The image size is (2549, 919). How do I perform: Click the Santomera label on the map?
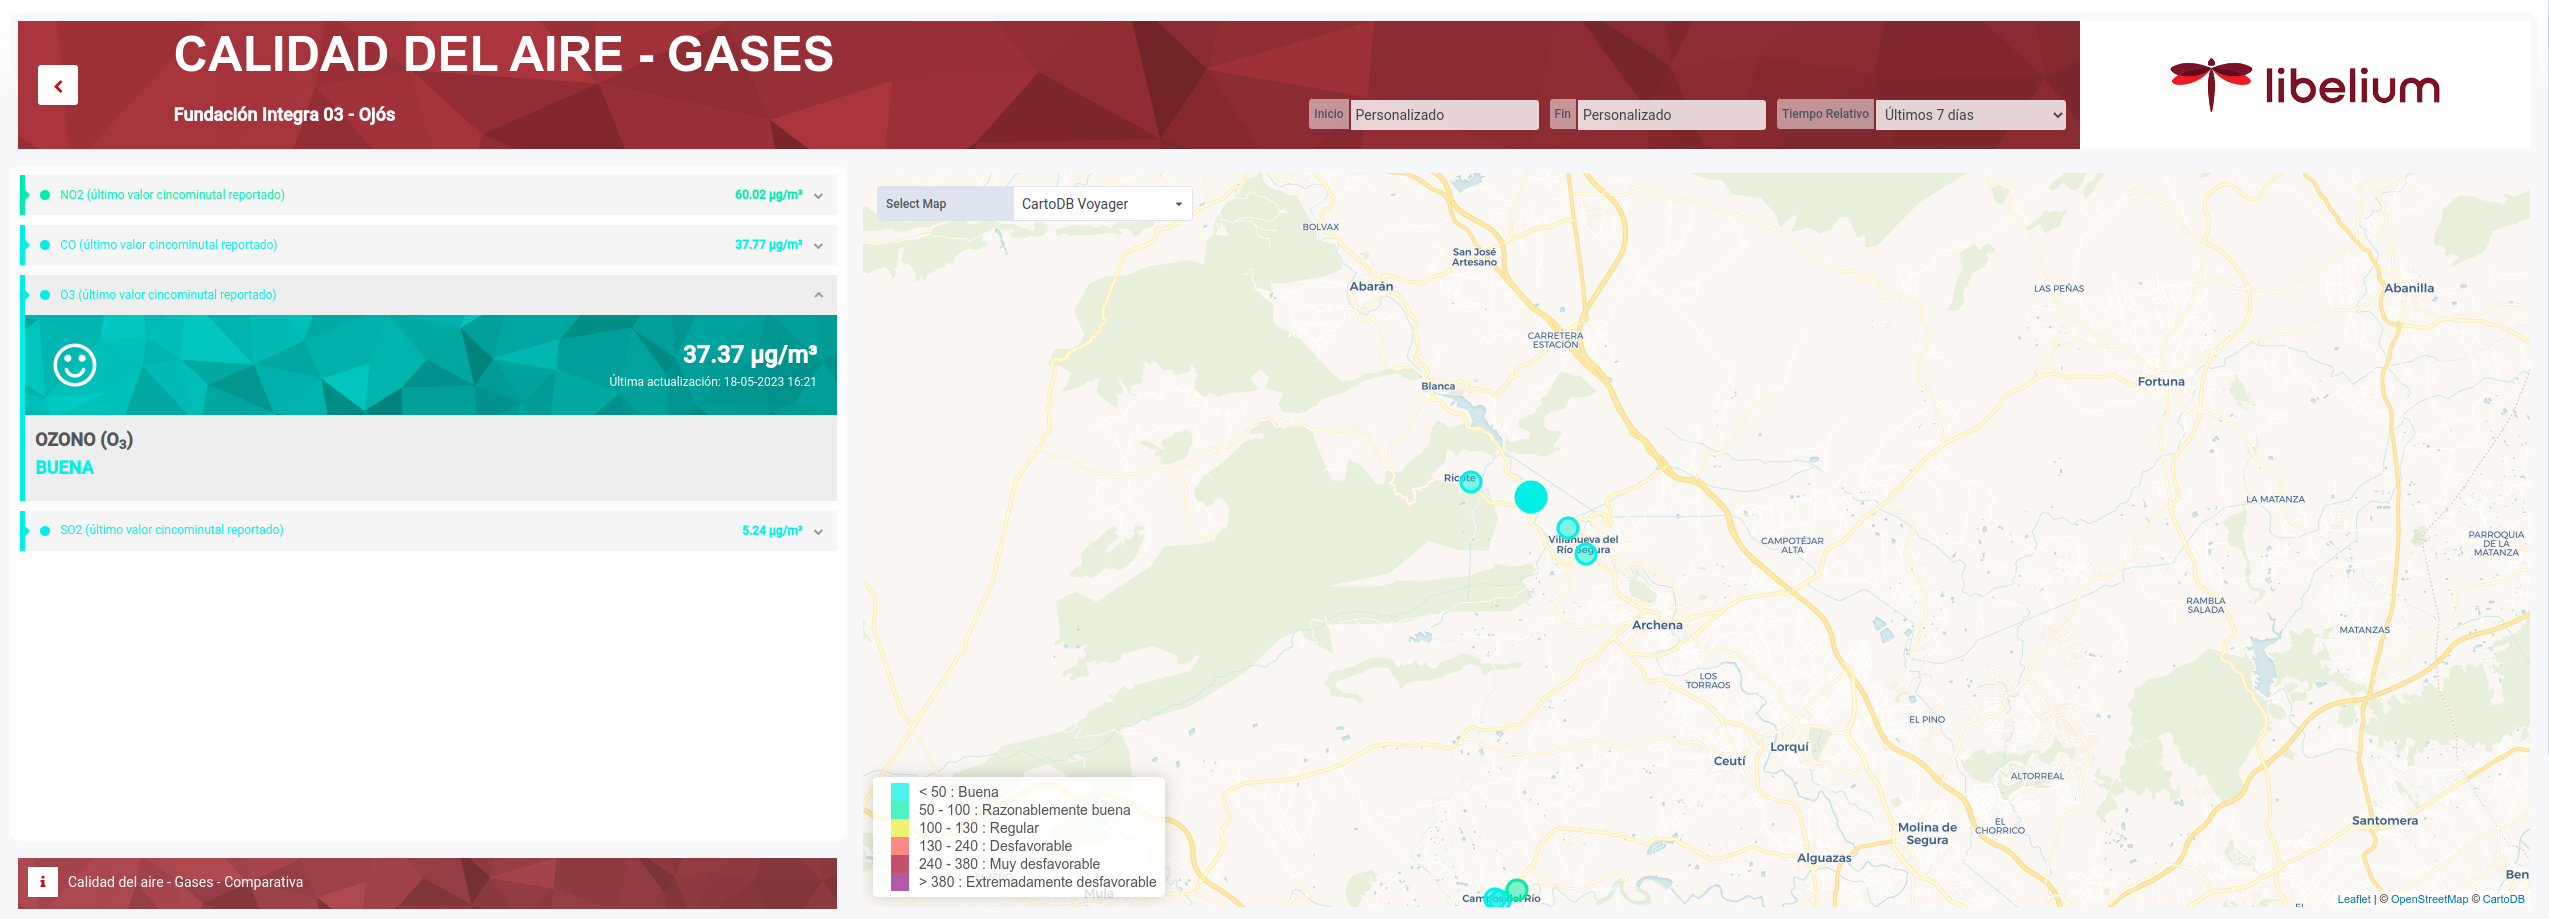click(2384, 821)
